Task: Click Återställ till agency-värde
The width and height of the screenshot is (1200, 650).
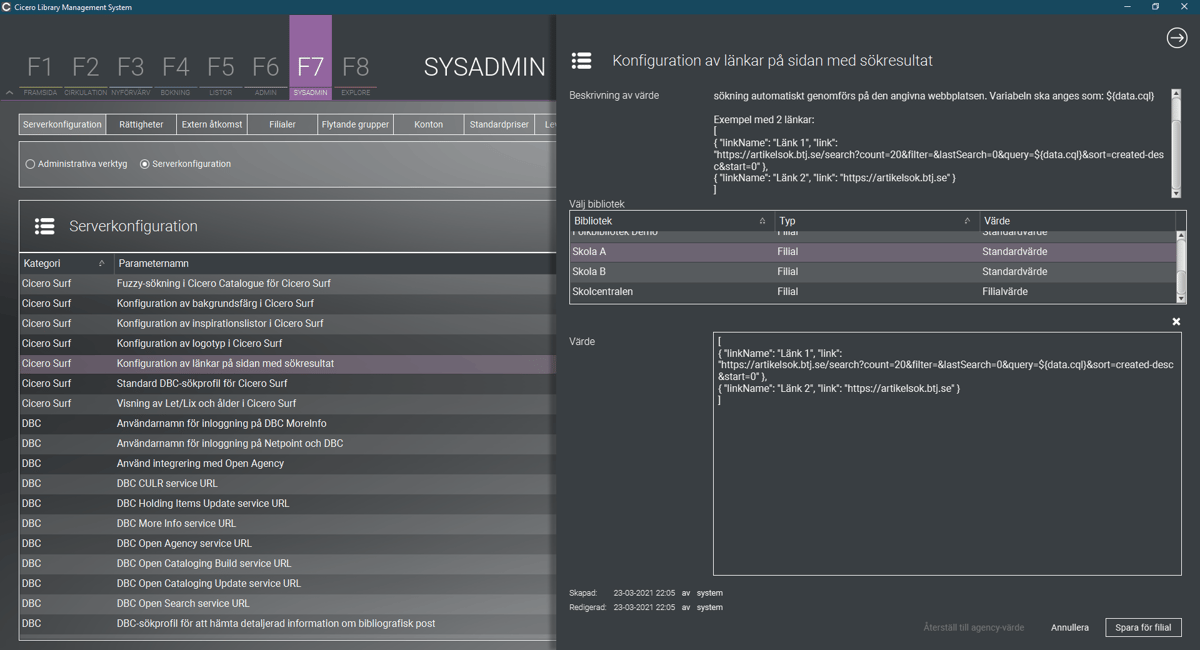Action: click(x=973, y=628)
